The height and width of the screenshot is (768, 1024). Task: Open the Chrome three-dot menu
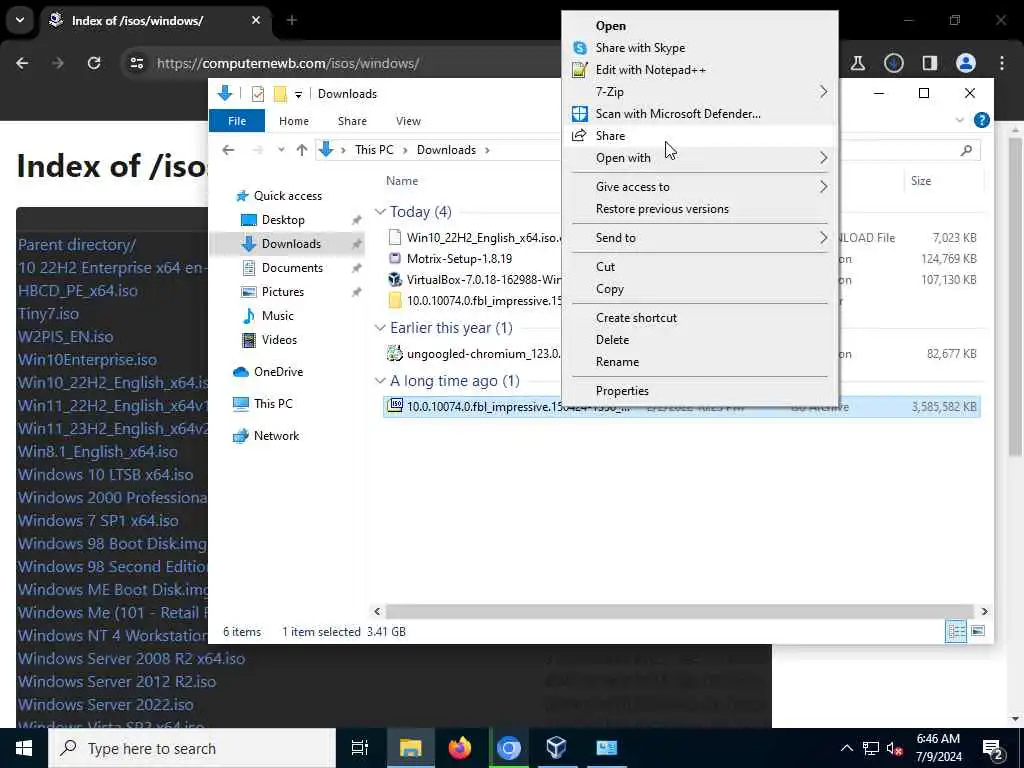coord(1002,63)
